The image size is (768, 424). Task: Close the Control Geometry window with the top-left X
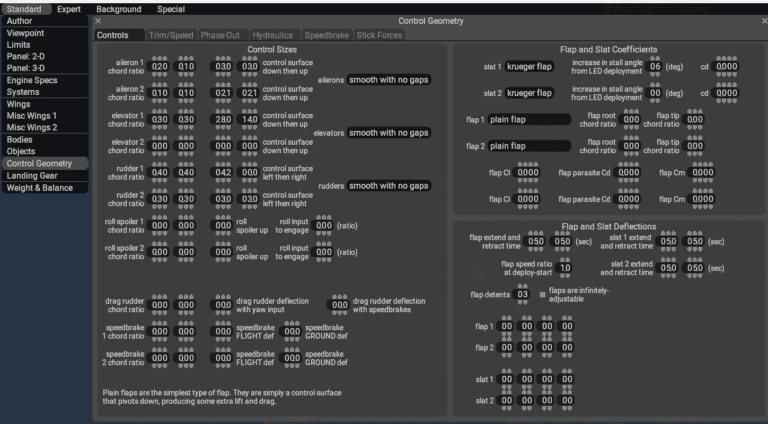(98, 21)
